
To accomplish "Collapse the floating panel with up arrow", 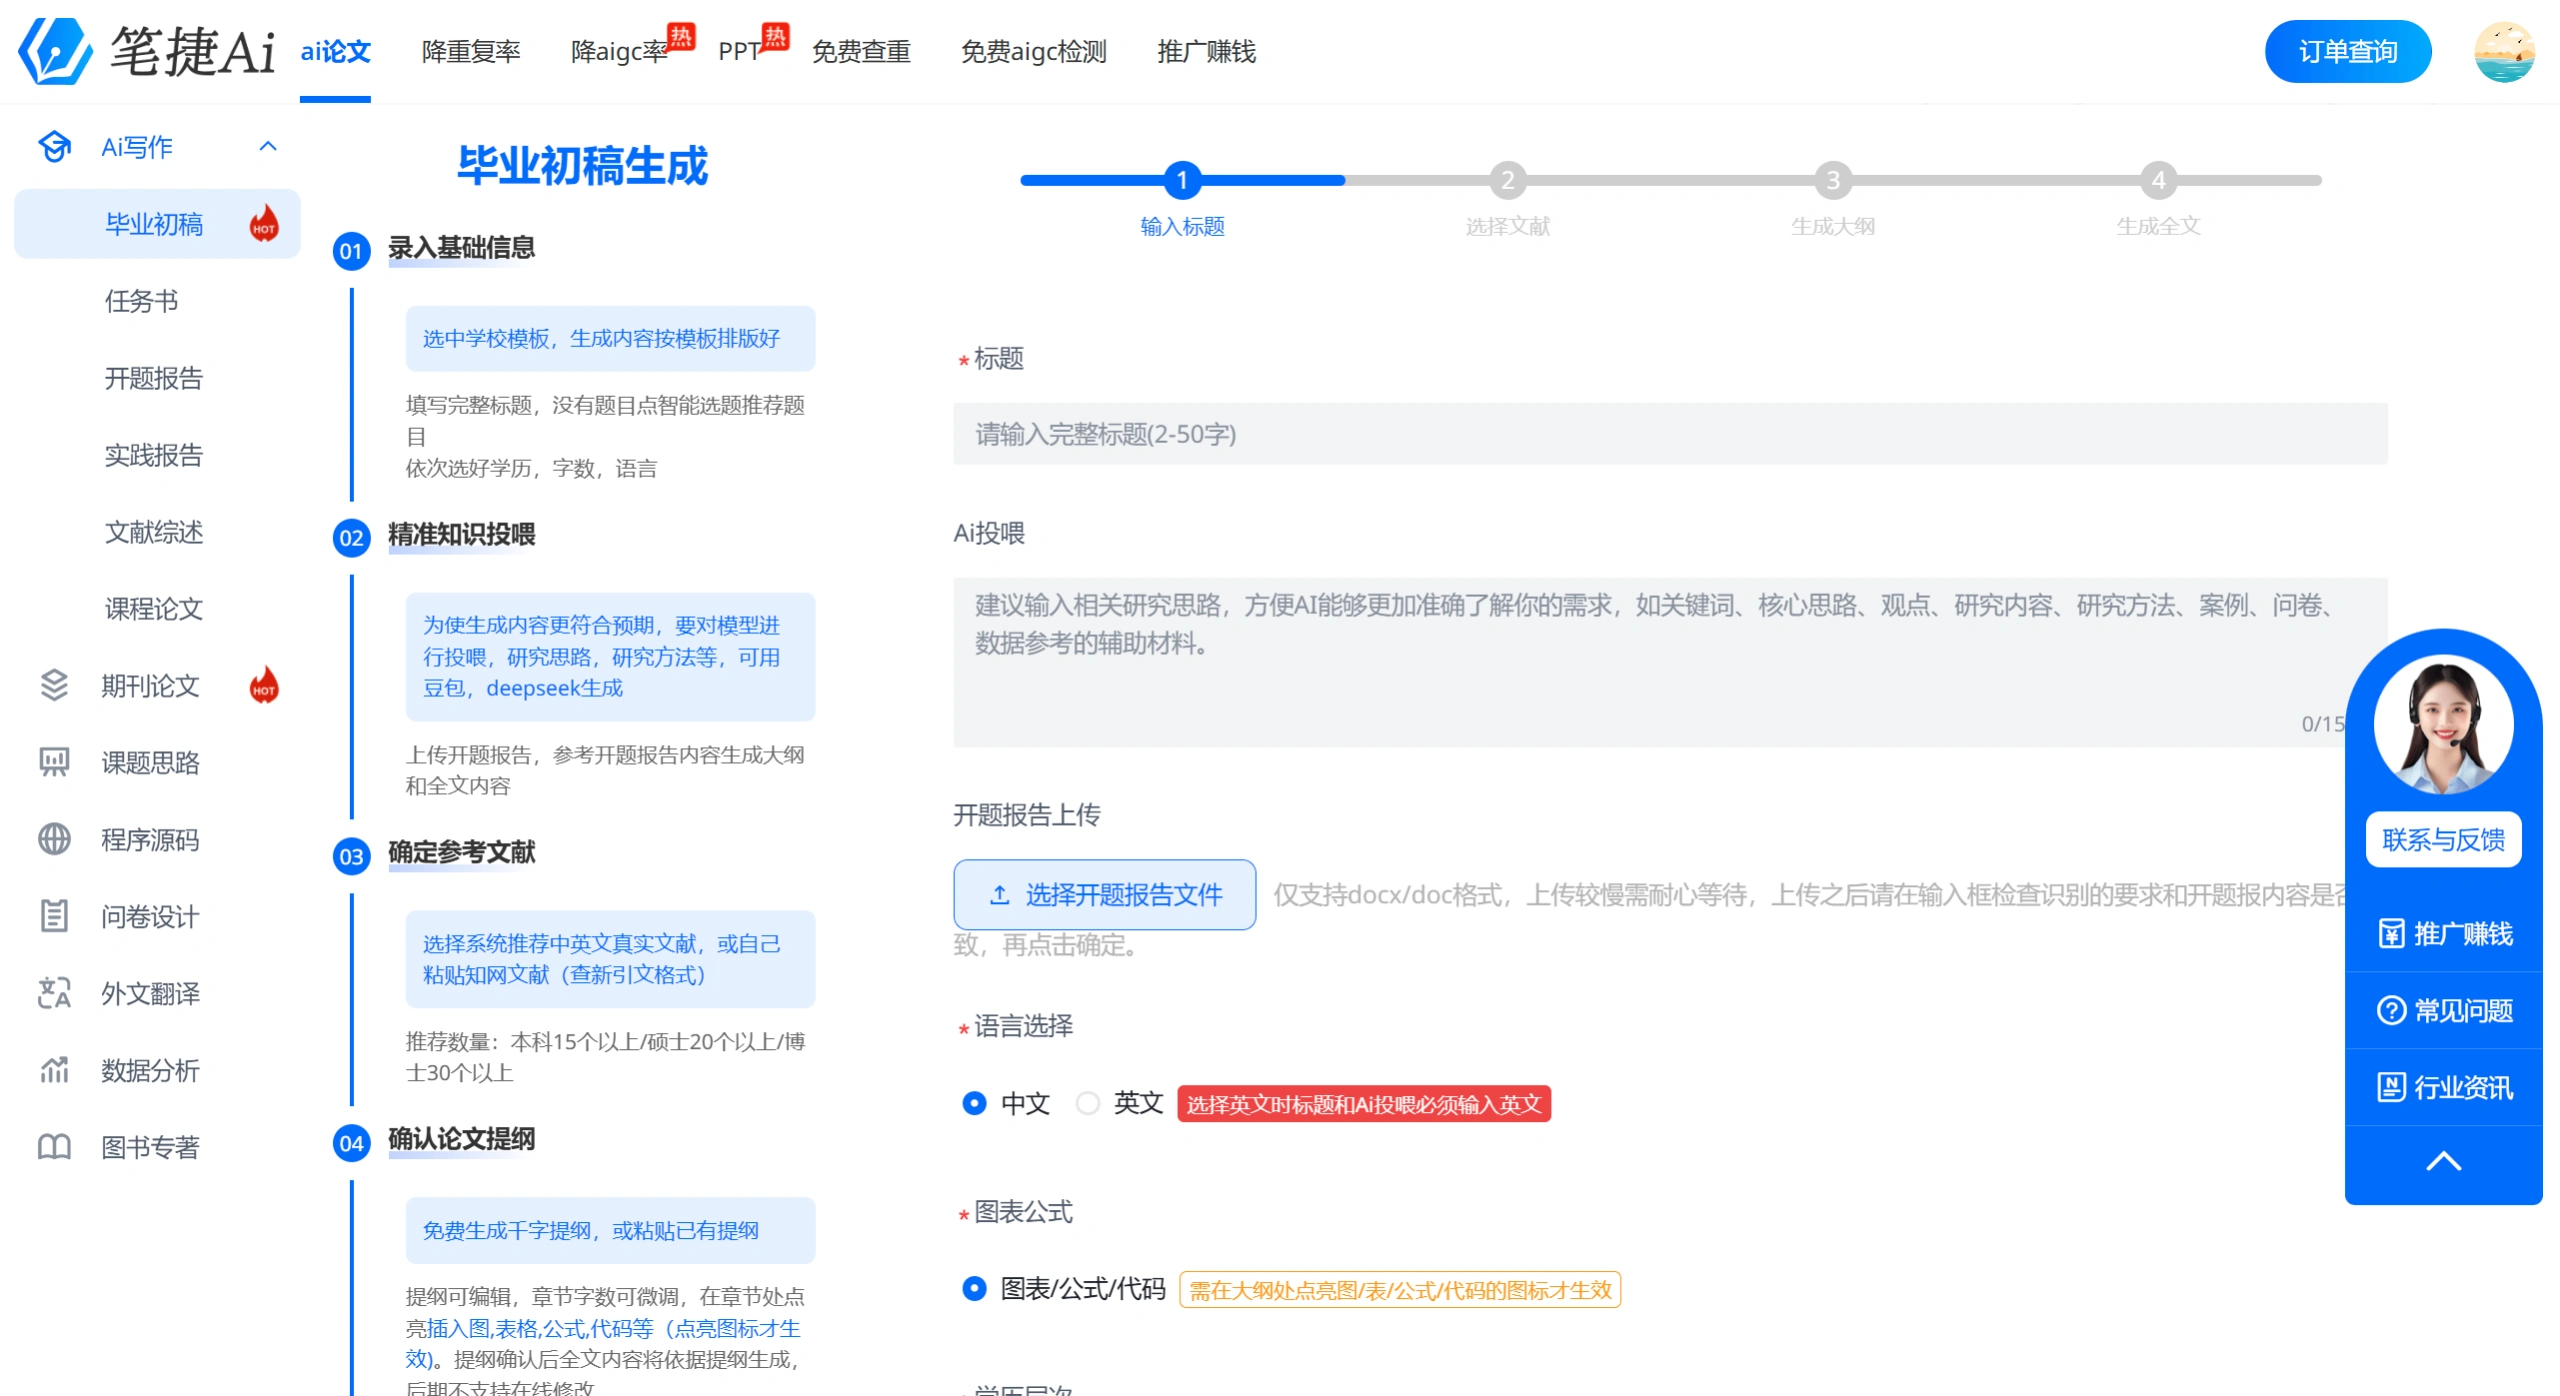I will pyautogui.click(x=2443, y=1161).
